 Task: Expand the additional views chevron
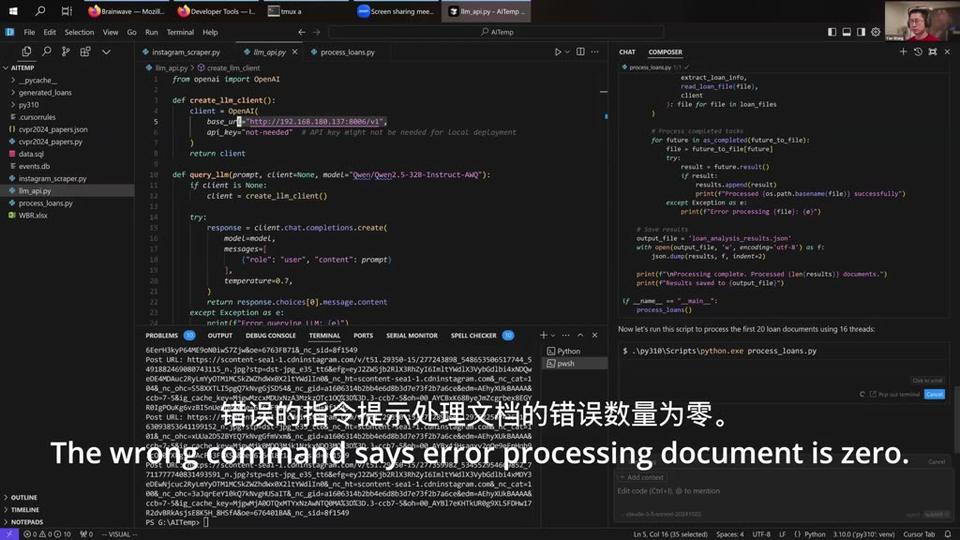click(106, 52)
